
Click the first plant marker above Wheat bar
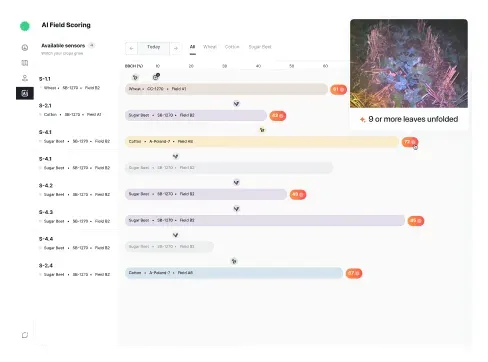tap(135, 77)
